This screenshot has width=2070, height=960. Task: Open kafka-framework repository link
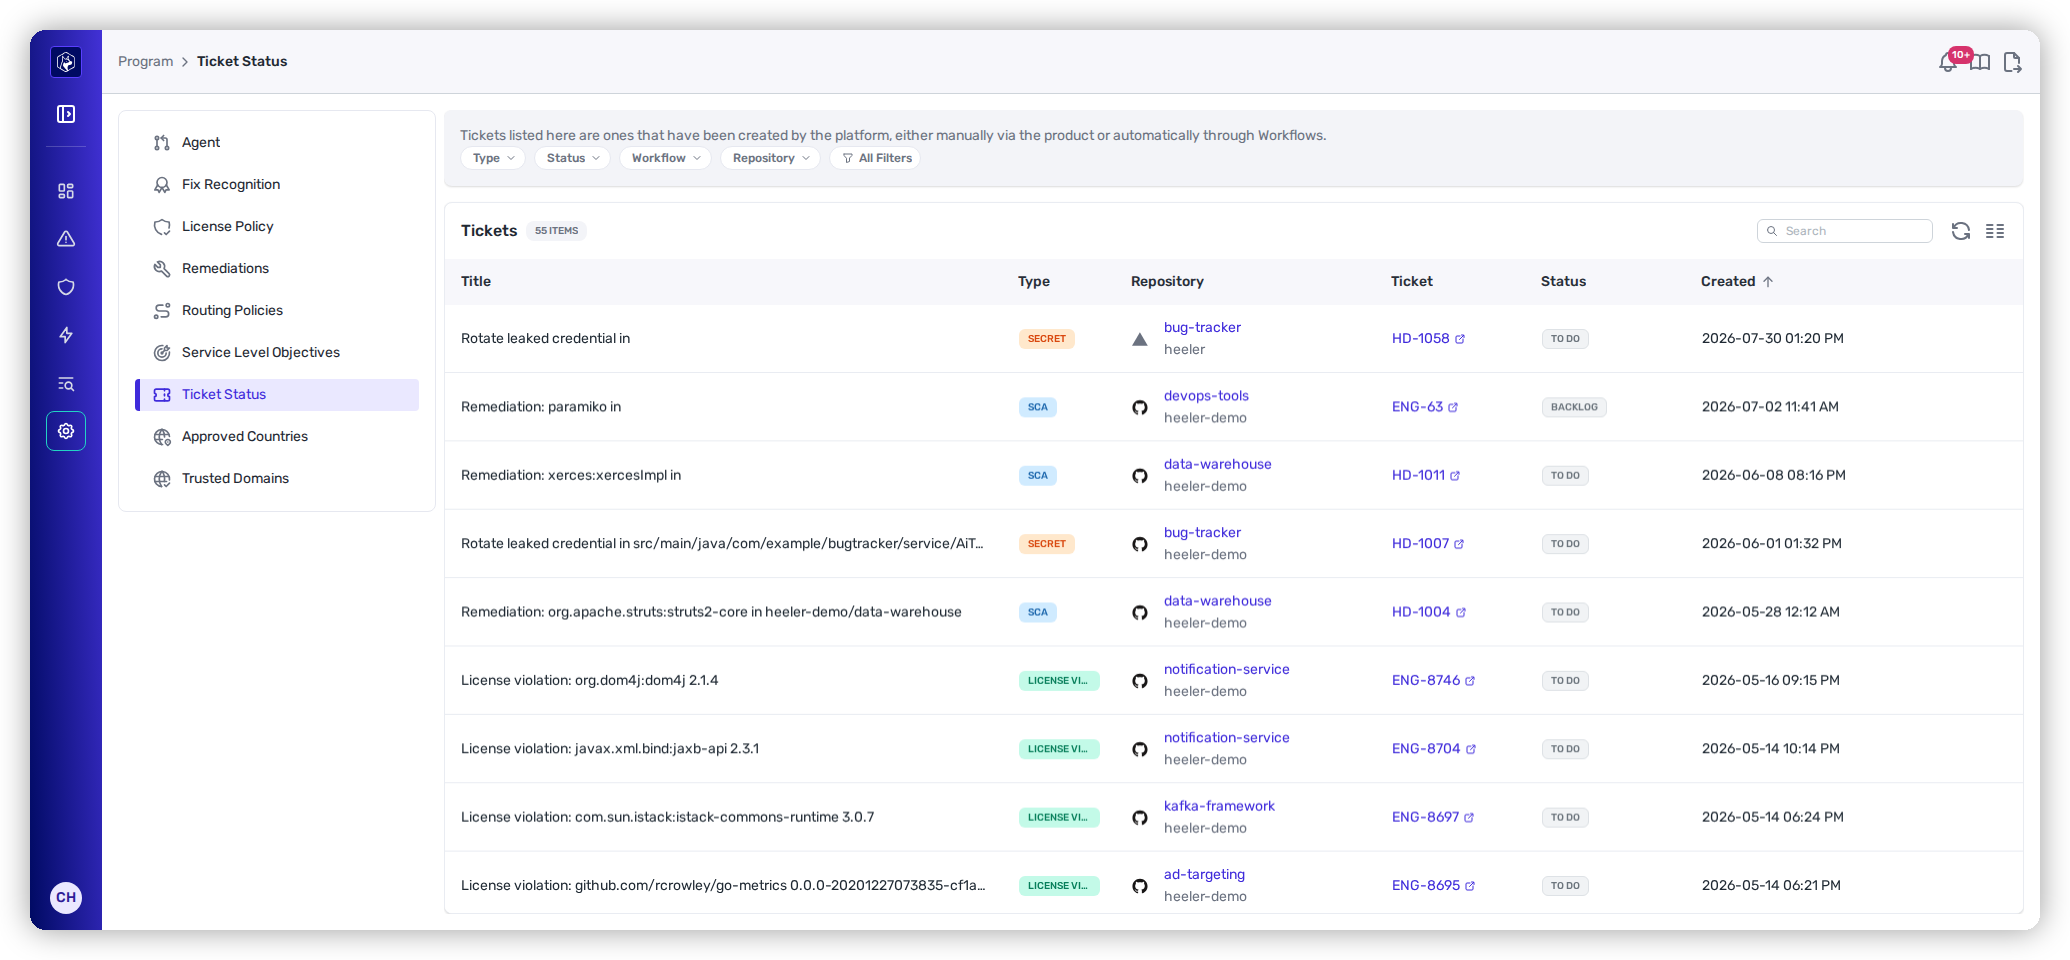(1219, 806)
